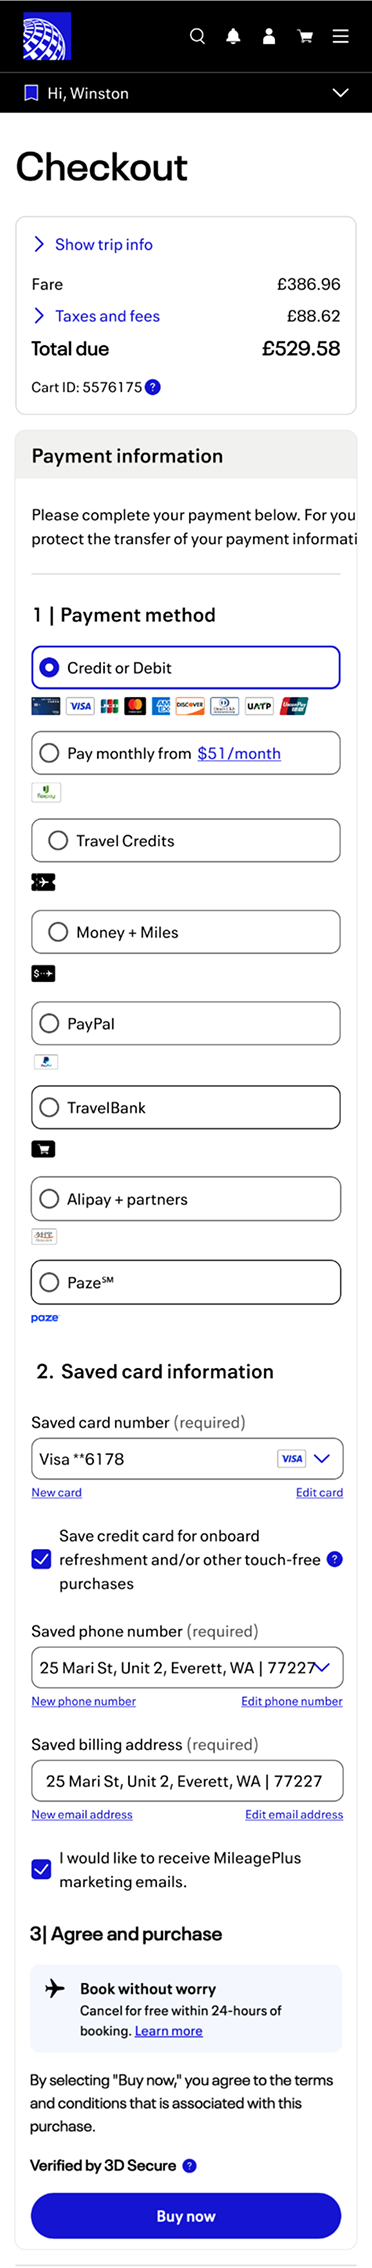Open the account profile icon

(x=269, y=36)
